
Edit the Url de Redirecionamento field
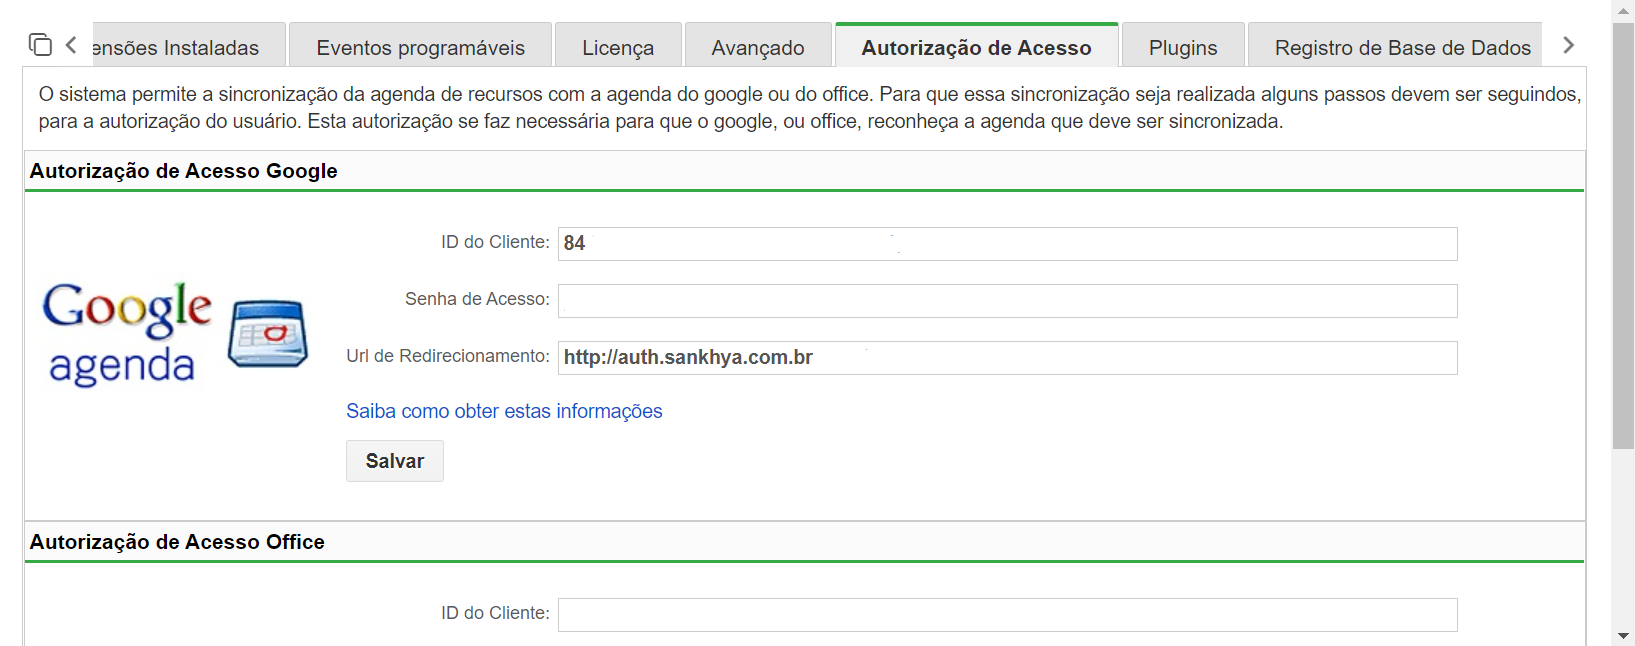click(x=1008, y=358)
